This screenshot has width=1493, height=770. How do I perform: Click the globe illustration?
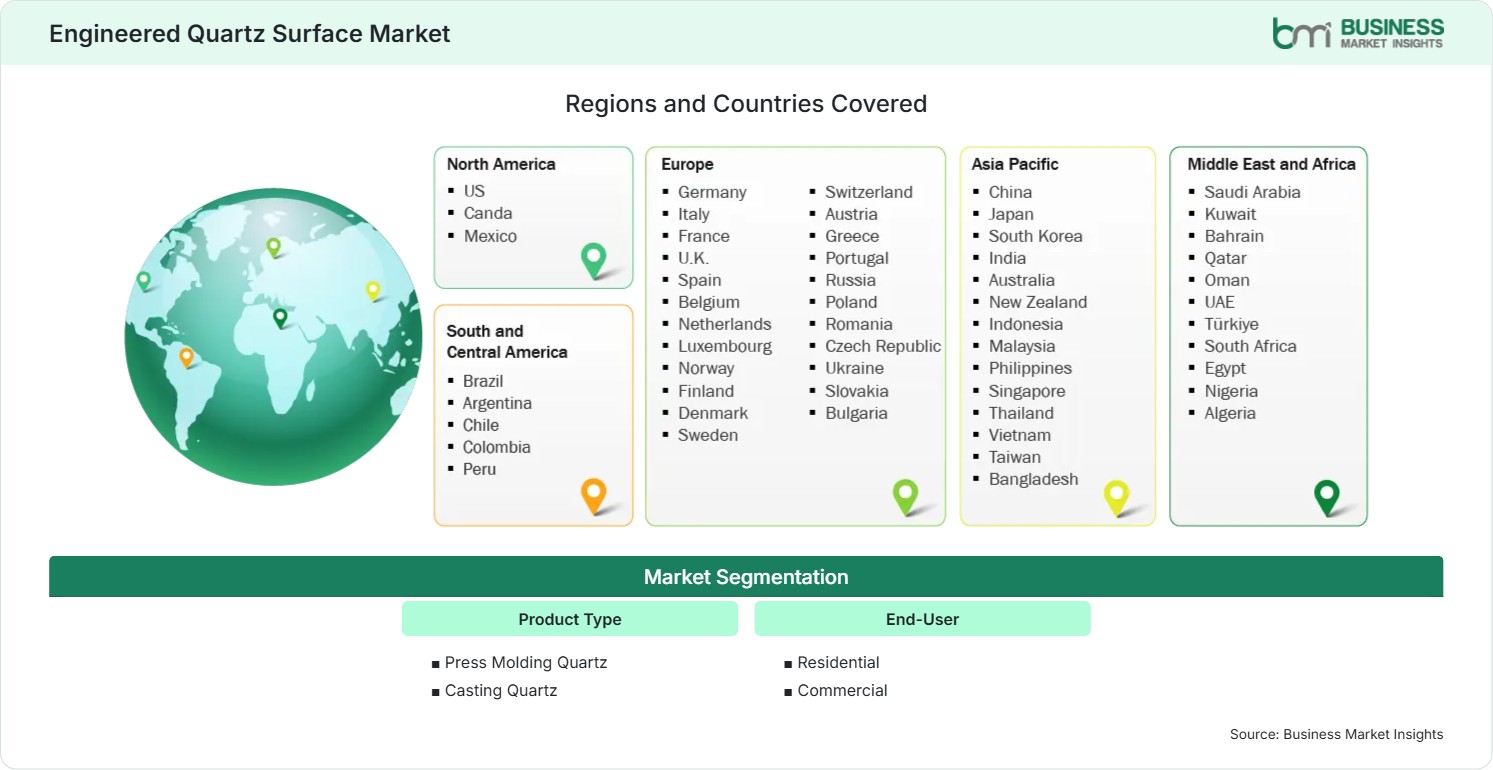[272, 337]
